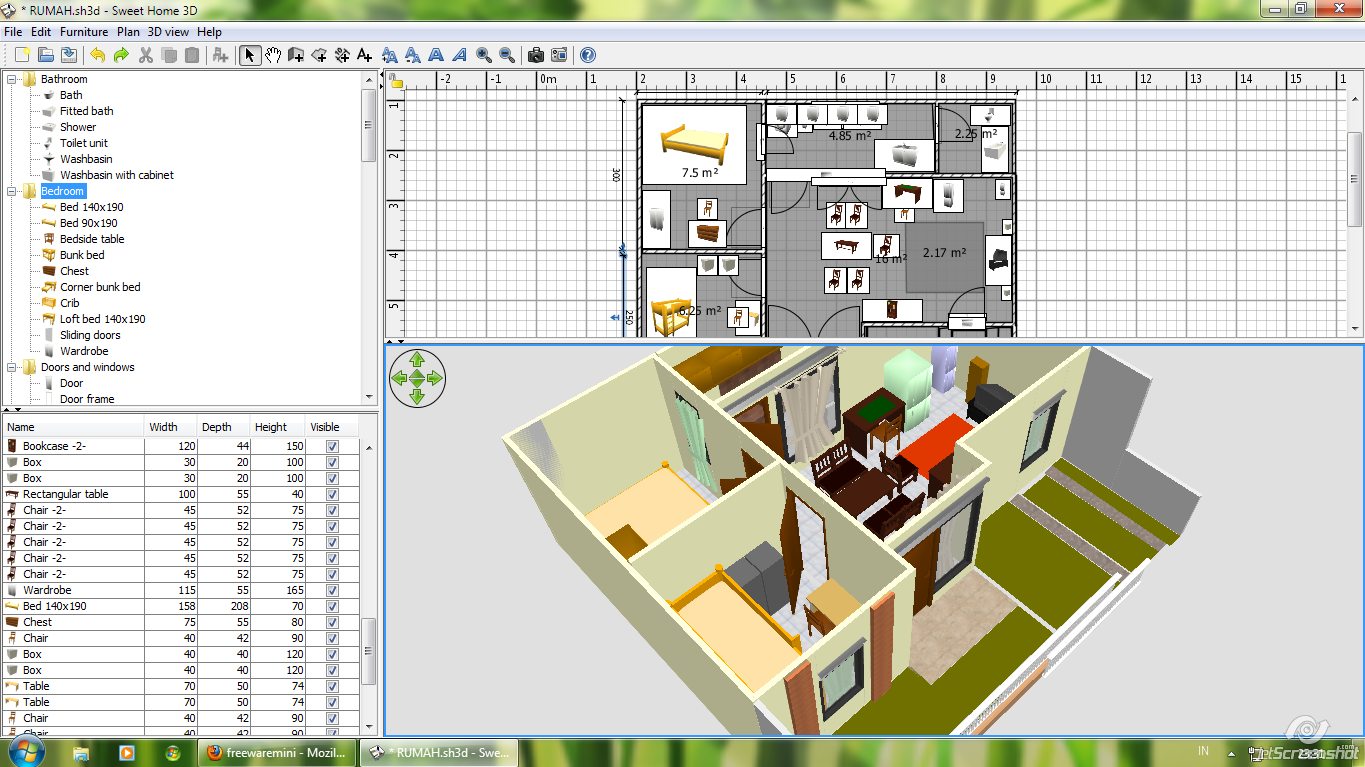Toggle Visible checkbox for Wardrobe row
Screen dimensions: 1365x767
(332, 590)
